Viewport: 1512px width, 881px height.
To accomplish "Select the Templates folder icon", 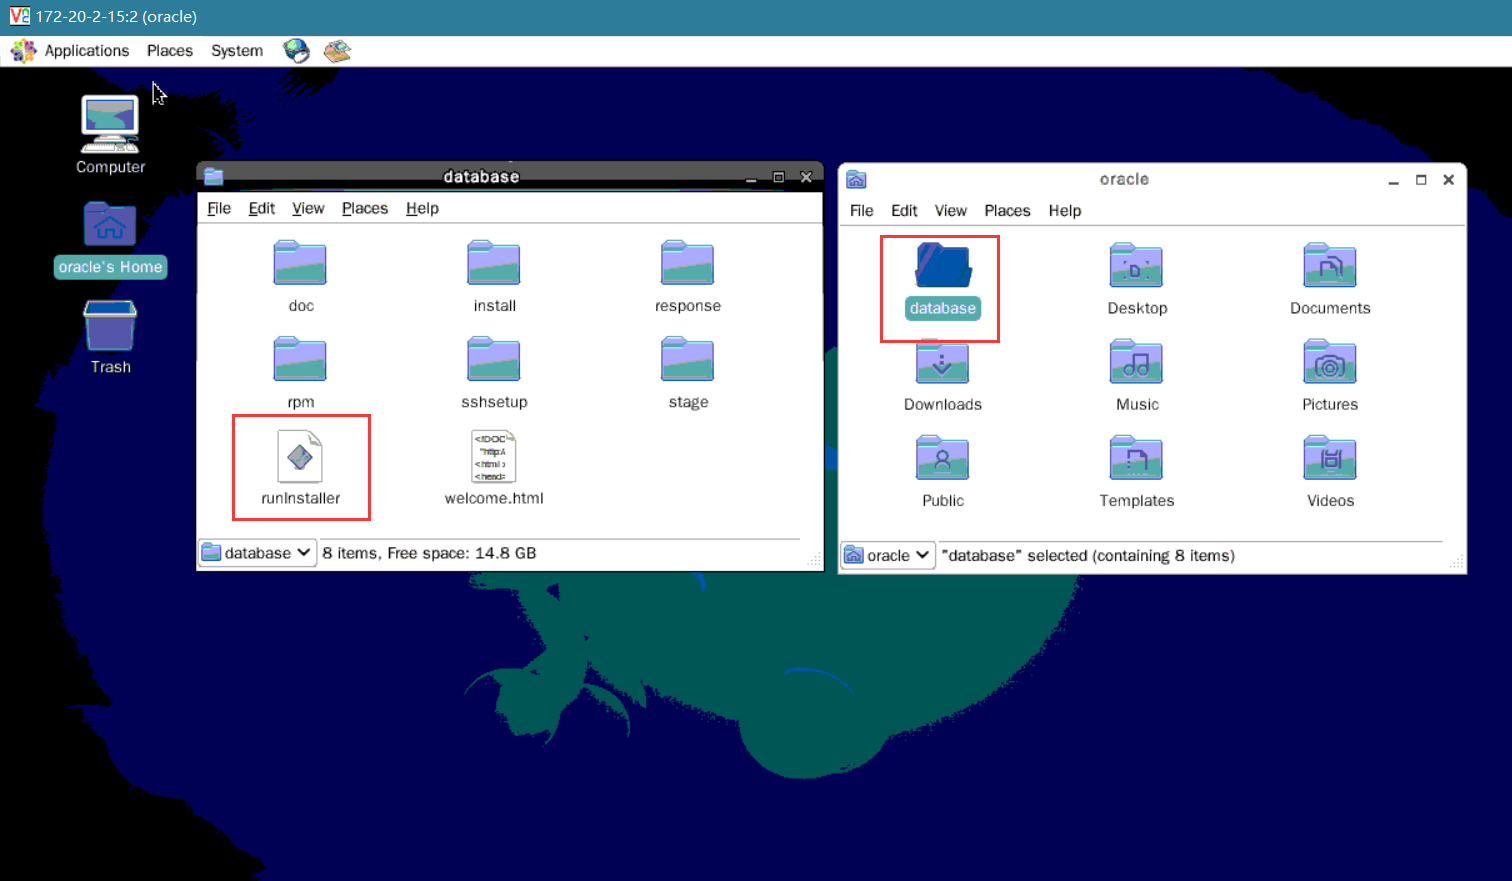I will point(1136,457).
